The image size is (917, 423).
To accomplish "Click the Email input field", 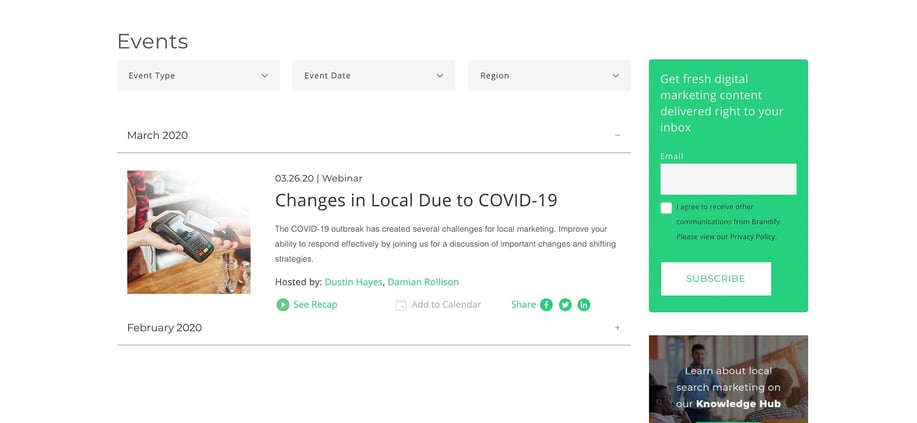I will [x=728, y=179].
